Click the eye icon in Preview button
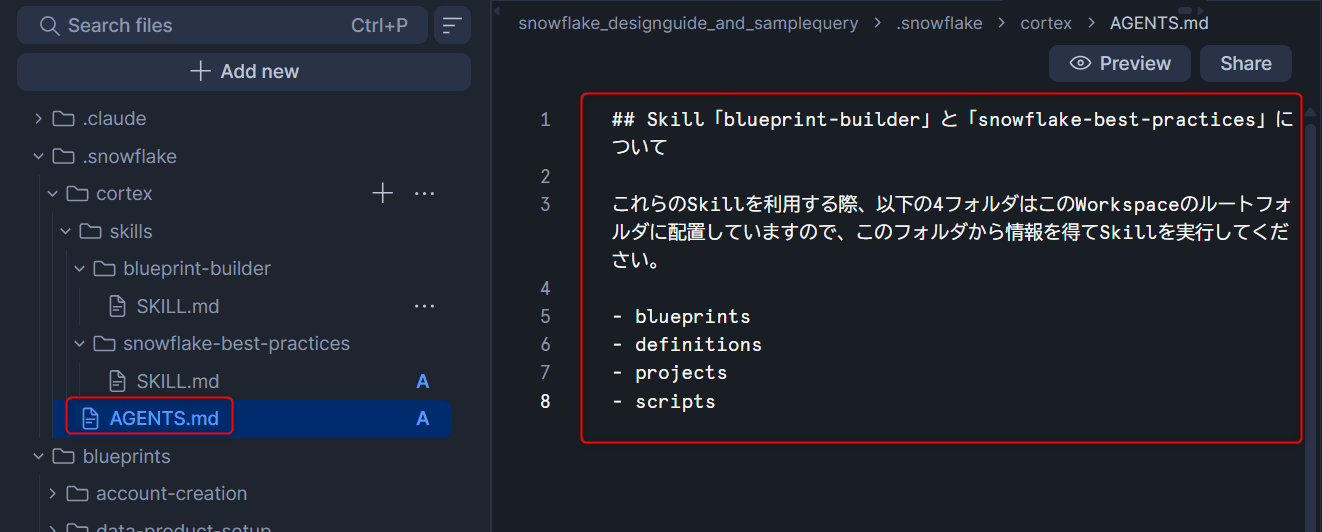This screenshot has height=532, width=1322. click(x=1080, y=64)
